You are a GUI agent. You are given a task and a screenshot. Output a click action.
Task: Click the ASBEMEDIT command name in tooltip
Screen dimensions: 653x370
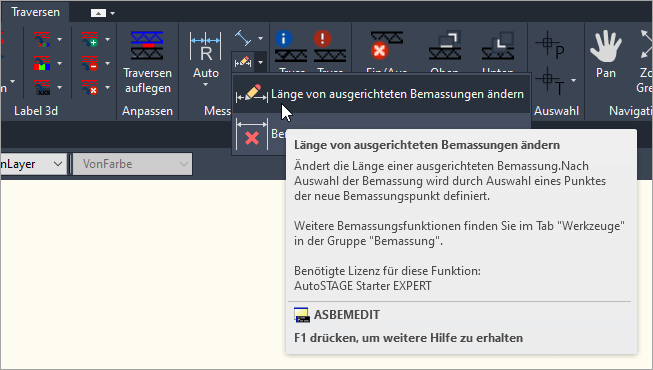[x=347, y=315]
